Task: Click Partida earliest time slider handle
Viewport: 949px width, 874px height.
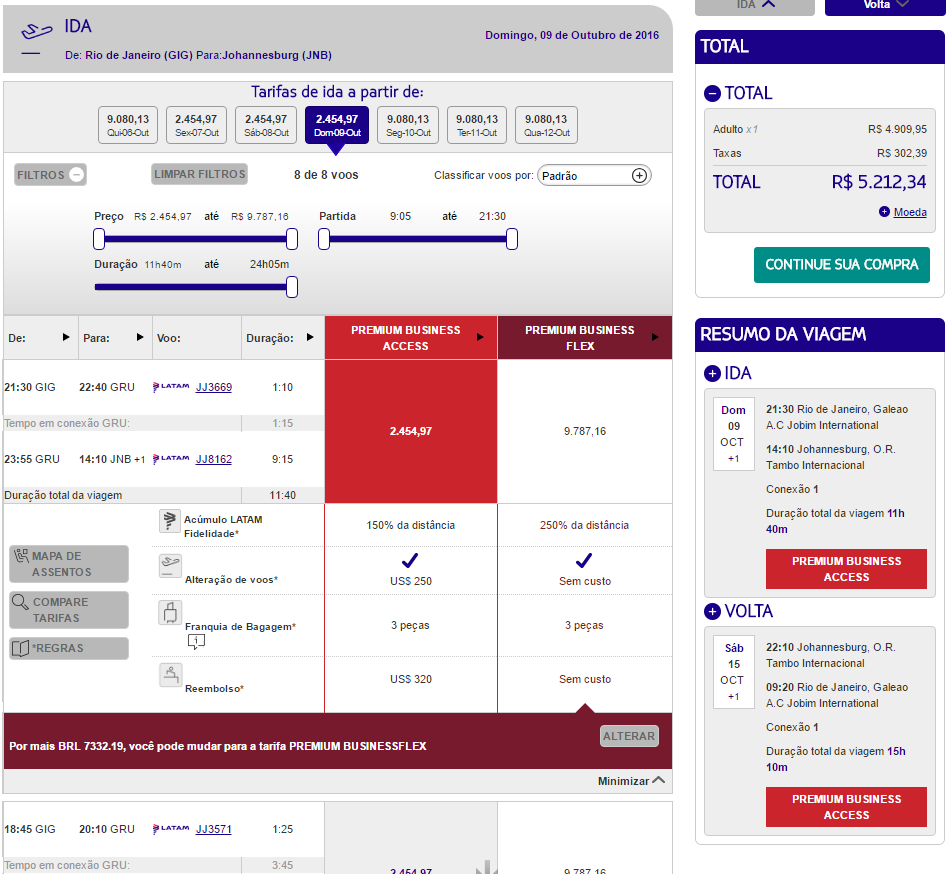Action: pos(324,239)
